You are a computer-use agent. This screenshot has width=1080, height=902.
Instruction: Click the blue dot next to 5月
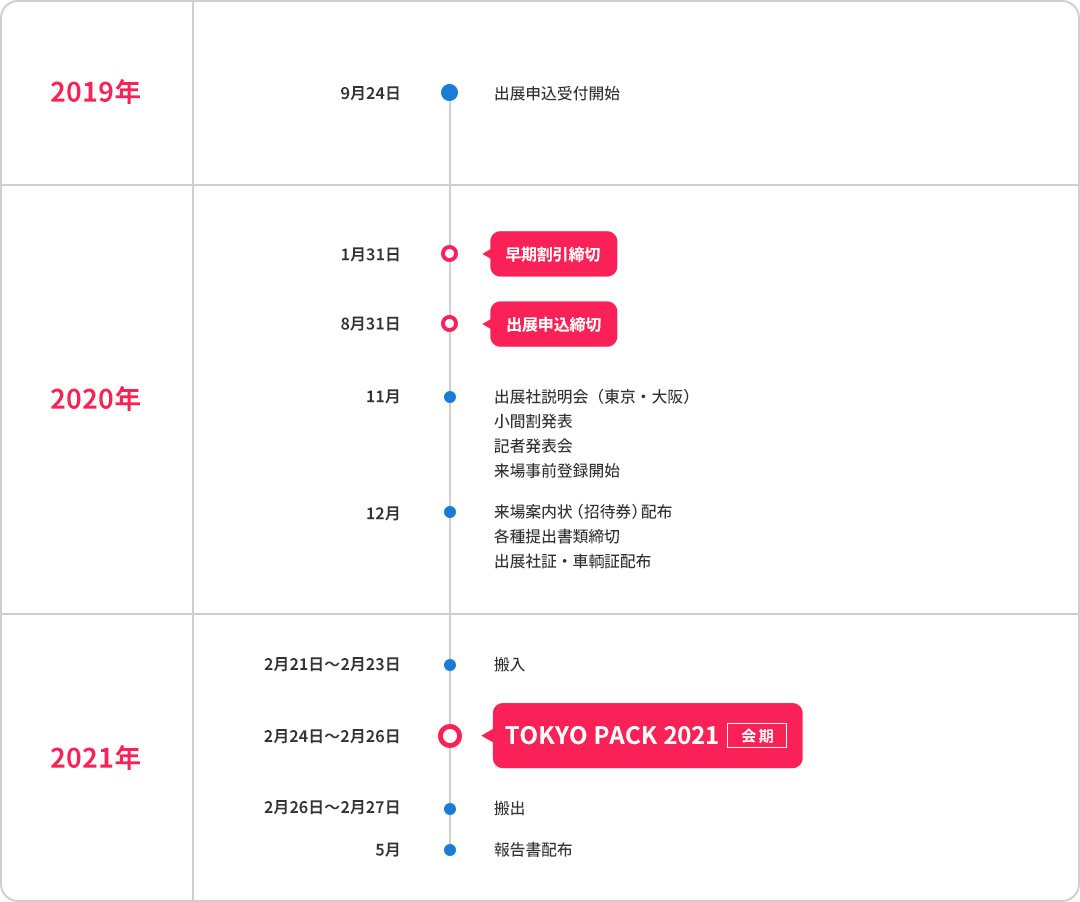pyautogui.click(x=450, y=850)
